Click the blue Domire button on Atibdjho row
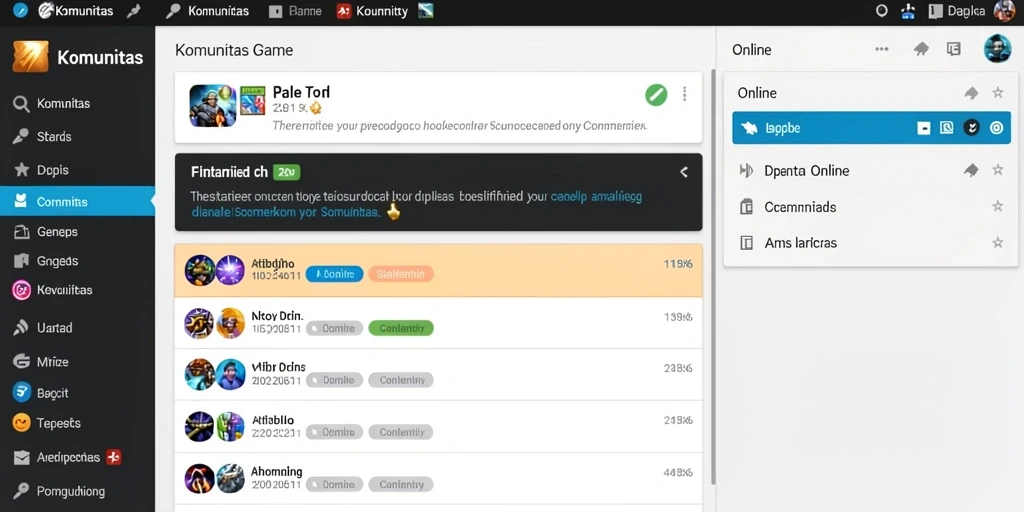Screen dimensions: 1024x512 pos(334,274)
